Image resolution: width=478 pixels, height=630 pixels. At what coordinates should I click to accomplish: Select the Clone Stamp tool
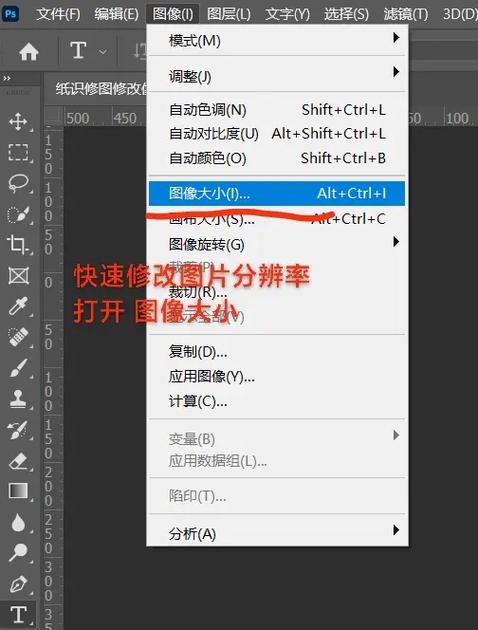[18, 399]
